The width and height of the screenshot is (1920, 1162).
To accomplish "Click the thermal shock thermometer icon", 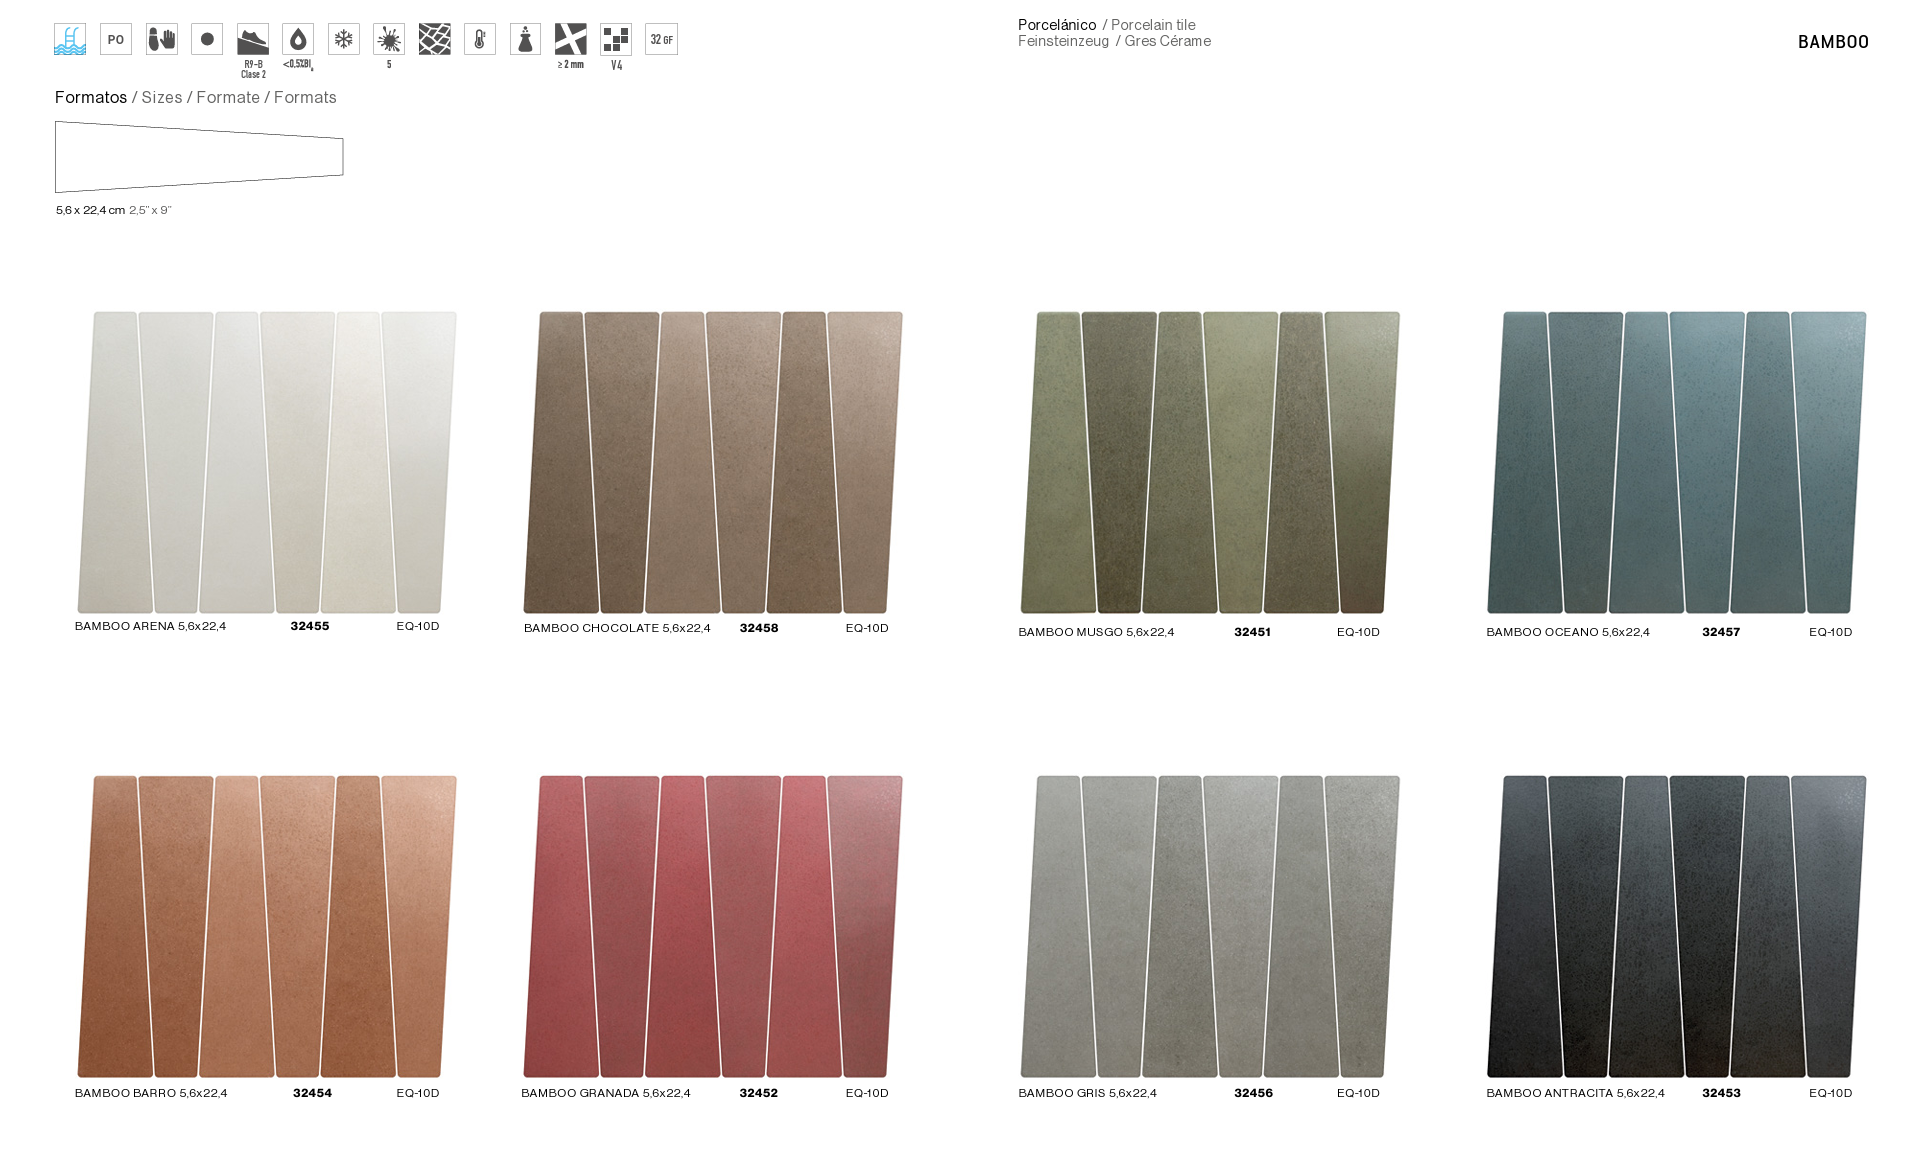I will point(480,39).
